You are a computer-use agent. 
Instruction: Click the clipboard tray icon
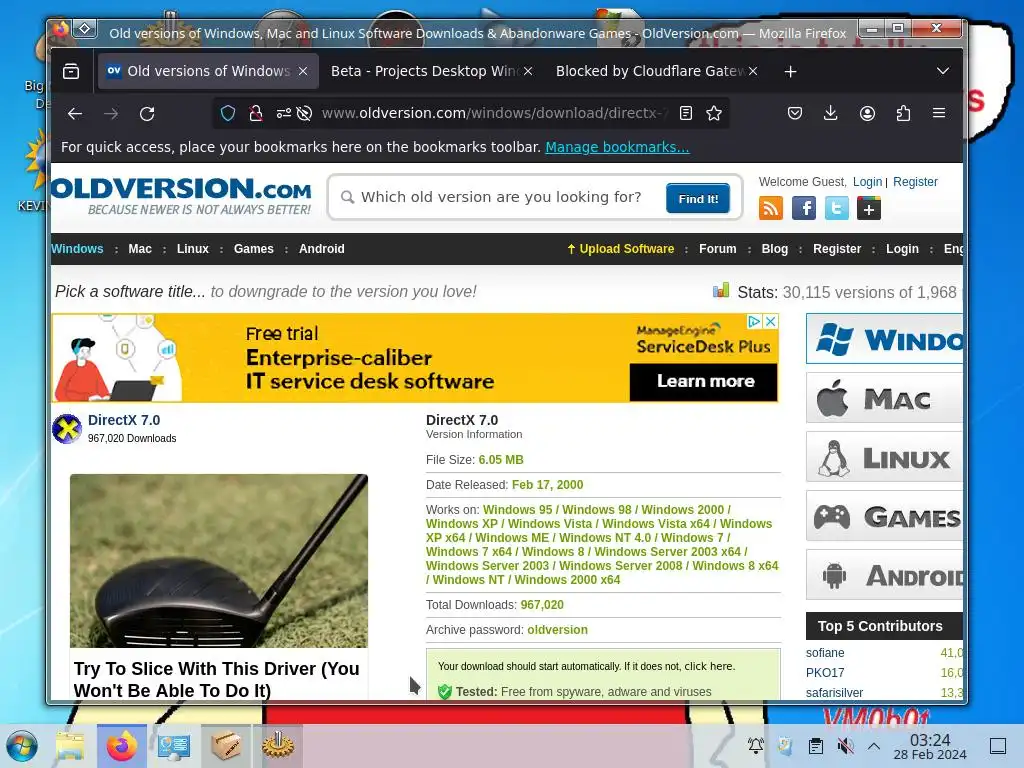point(815,745)
